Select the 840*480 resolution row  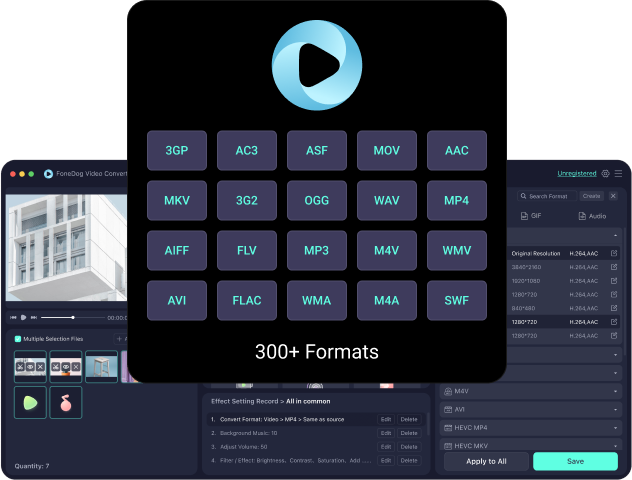[562, 308]
